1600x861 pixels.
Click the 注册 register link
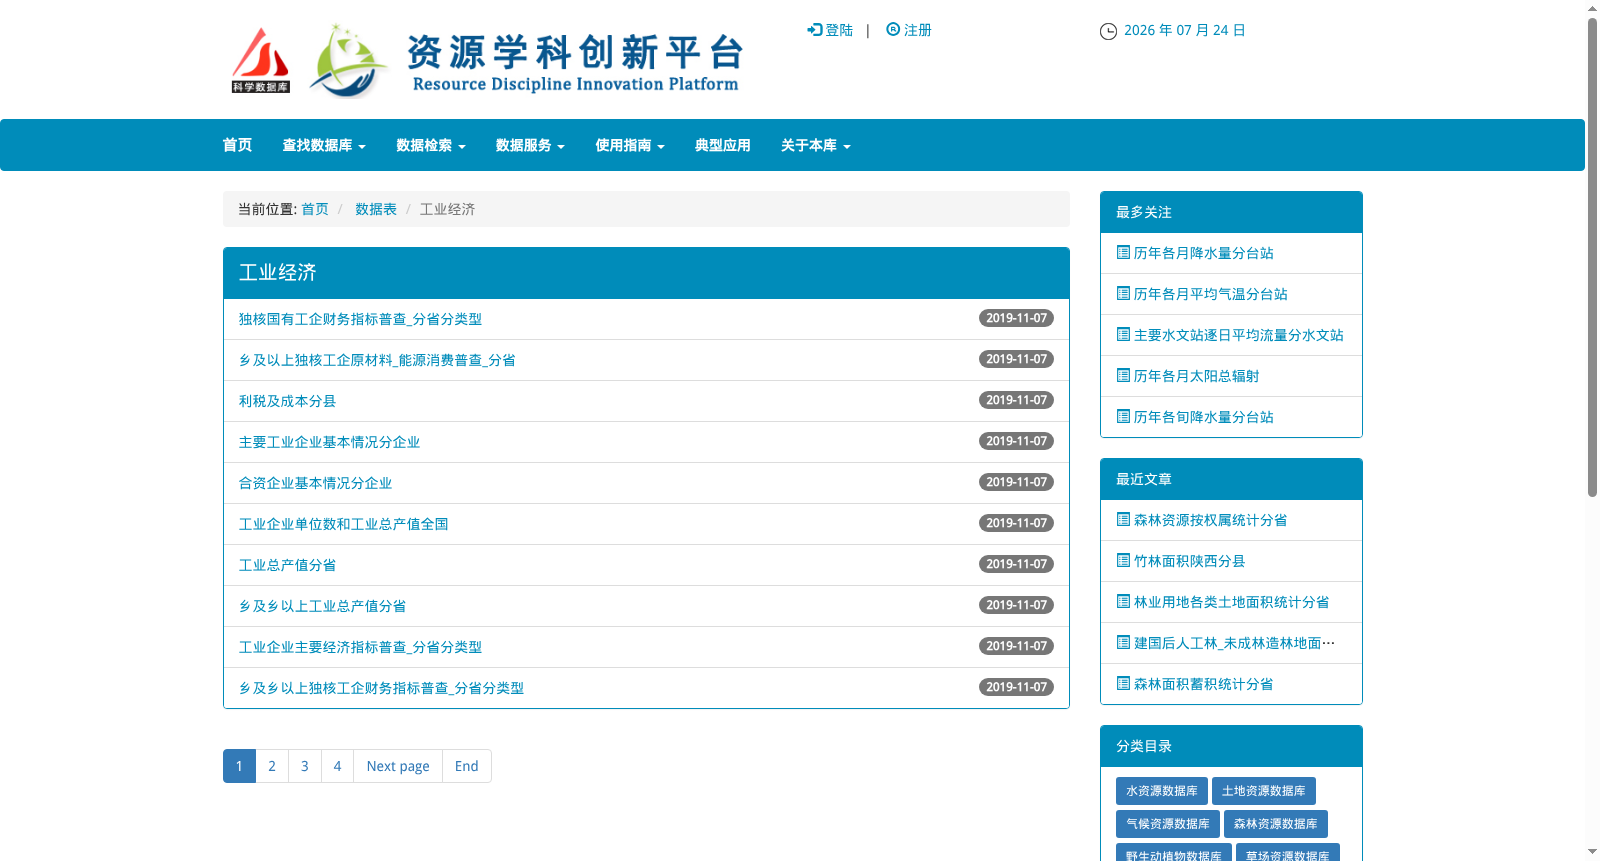pos(918,30)
